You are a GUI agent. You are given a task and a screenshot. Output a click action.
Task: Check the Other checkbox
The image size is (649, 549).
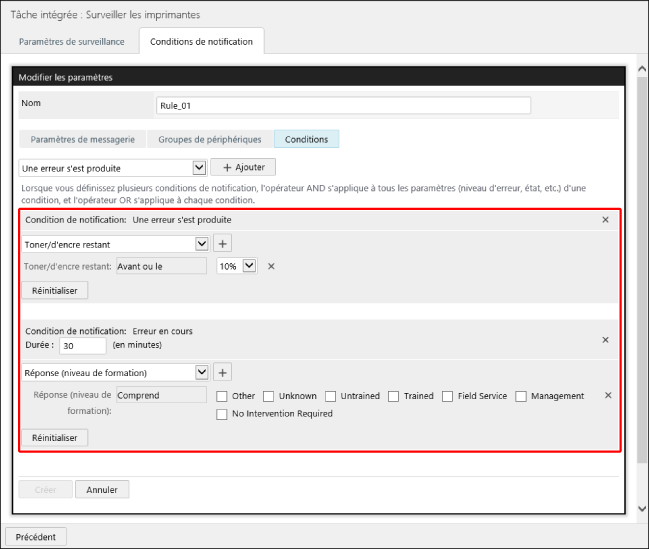tap(223, 396)
